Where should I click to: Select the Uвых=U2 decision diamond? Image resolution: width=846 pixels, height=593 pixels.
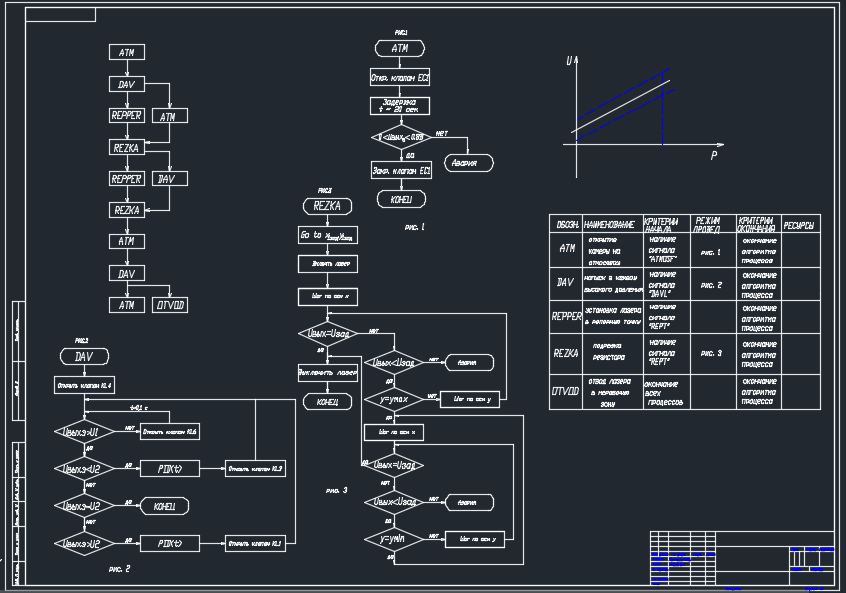point(84,506)
